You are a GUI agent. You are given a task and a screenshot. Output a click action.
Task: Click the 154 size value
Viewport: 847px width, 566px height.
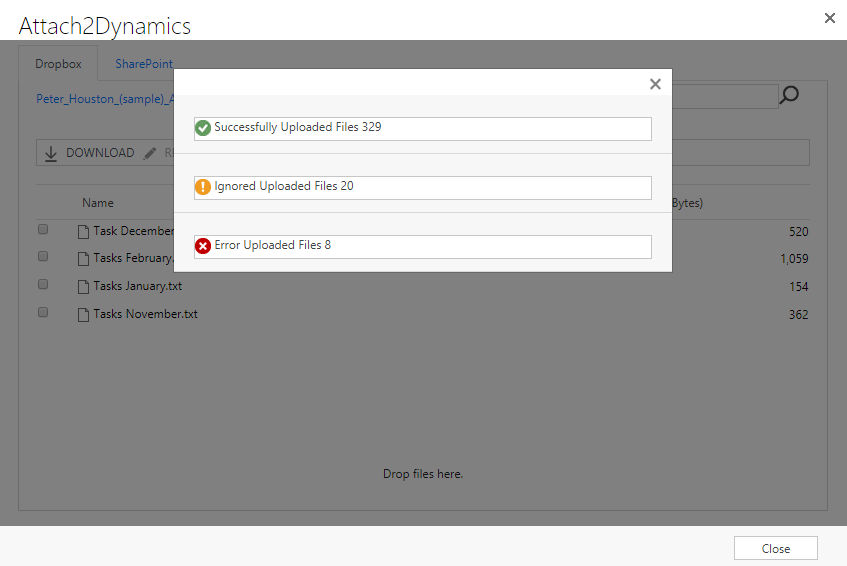798,287
